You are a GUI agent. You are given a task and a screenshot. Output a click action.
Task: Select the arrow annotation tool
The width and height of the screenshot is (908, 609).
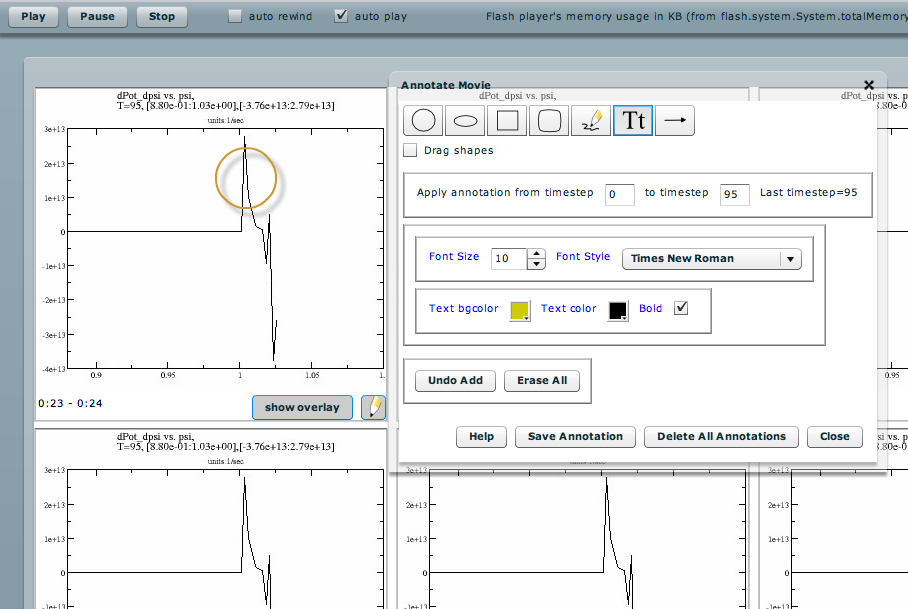[x=675, y=120]
